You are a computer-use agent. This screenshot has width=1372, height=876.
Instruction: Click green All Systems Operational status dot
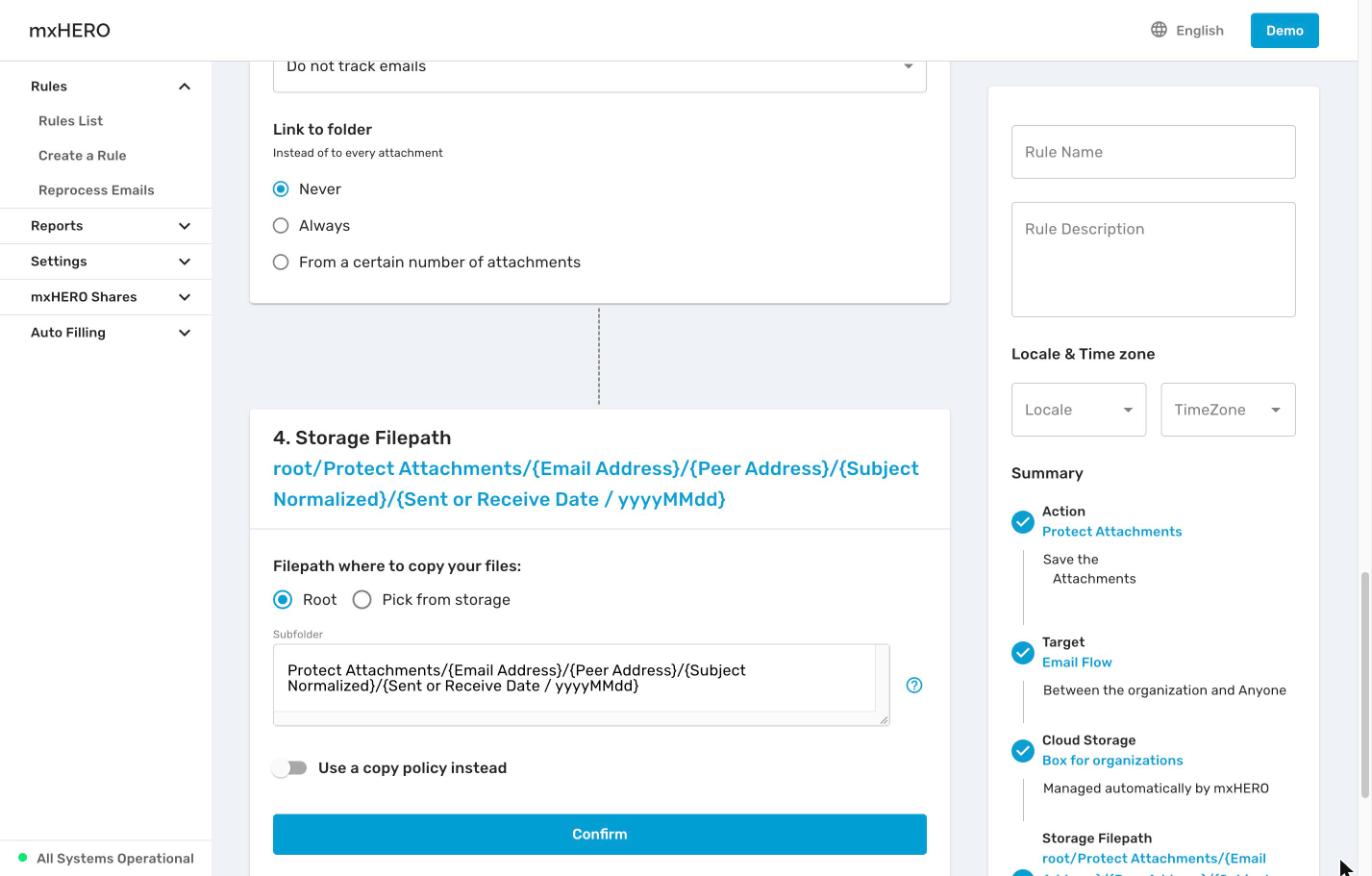point(23,858)
